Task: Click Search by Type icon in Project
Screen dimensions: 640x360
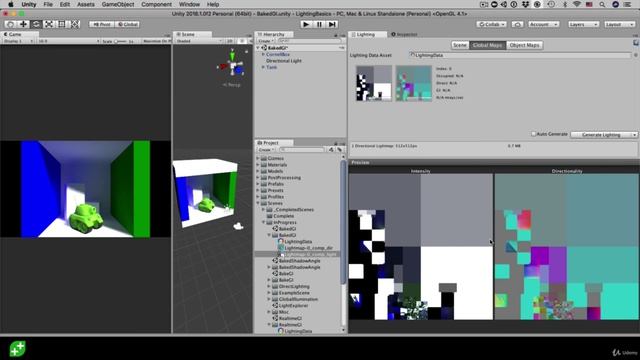Action: [331, 150]
